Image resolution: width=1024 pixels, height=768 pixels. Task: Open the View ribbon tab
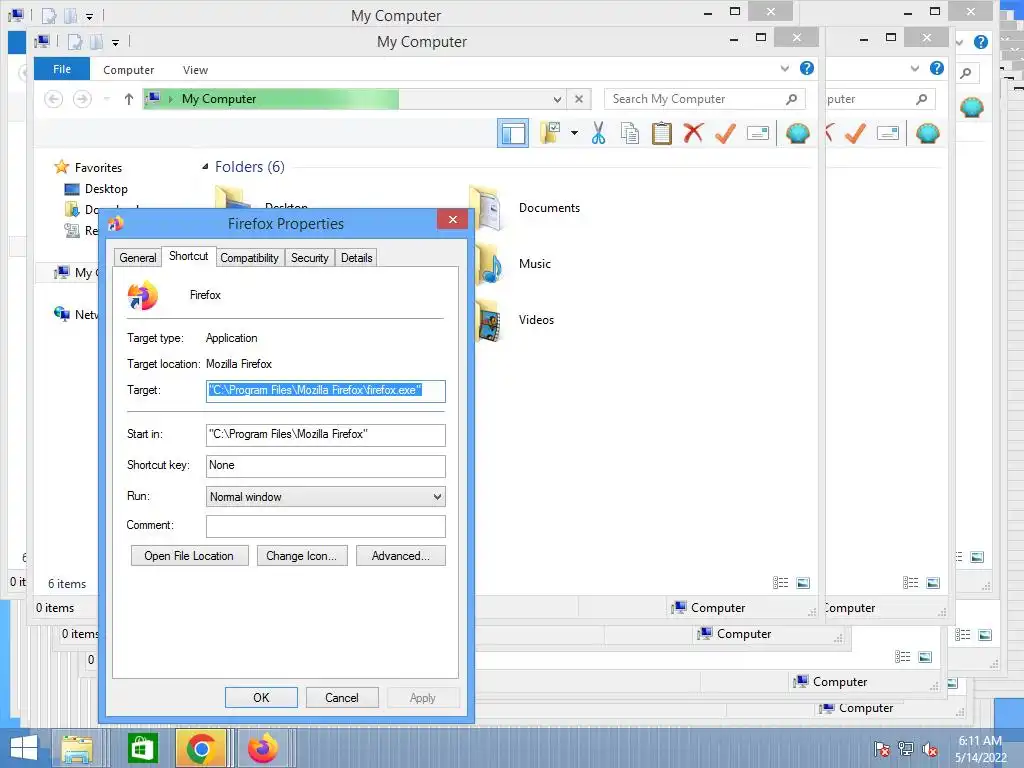[195, 70]
